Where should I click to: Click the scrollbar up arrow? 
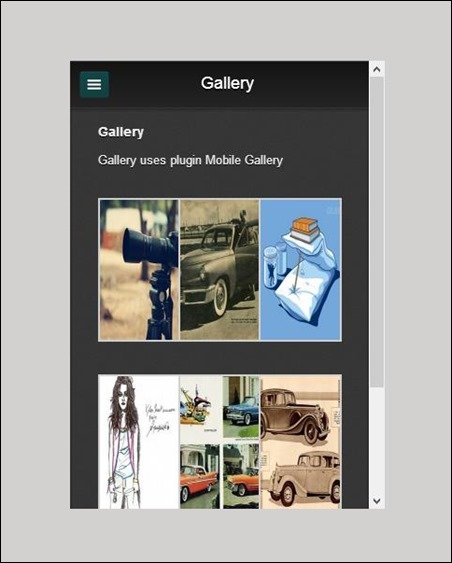point(377,69)
